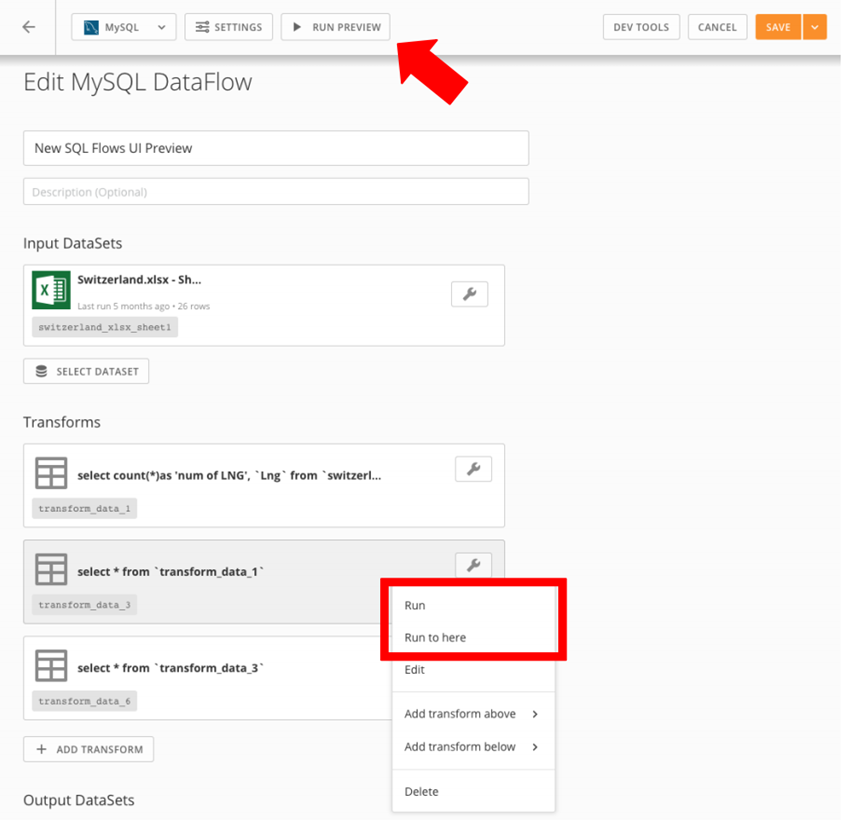Open the MySQL flow type dropdown
This screenshot has height=820, width=850.
(x=124, y=27)
